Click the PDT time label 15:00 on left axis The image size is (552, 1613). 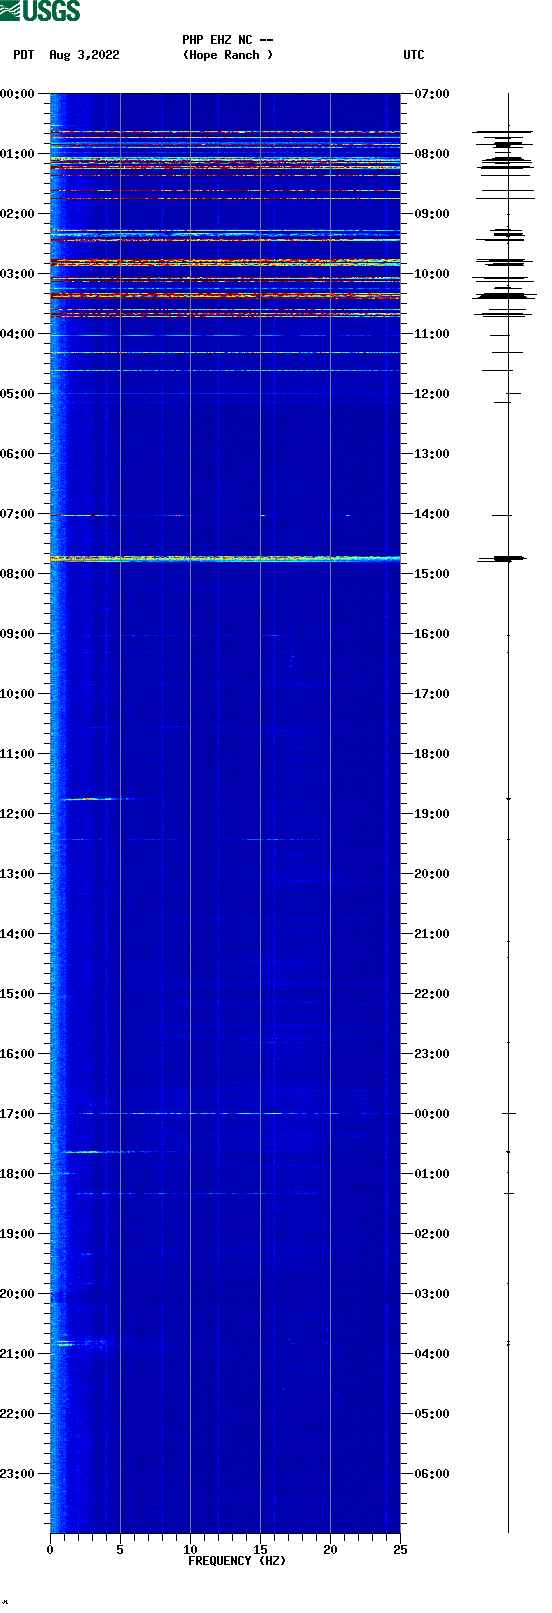click(x=18, y=994)
